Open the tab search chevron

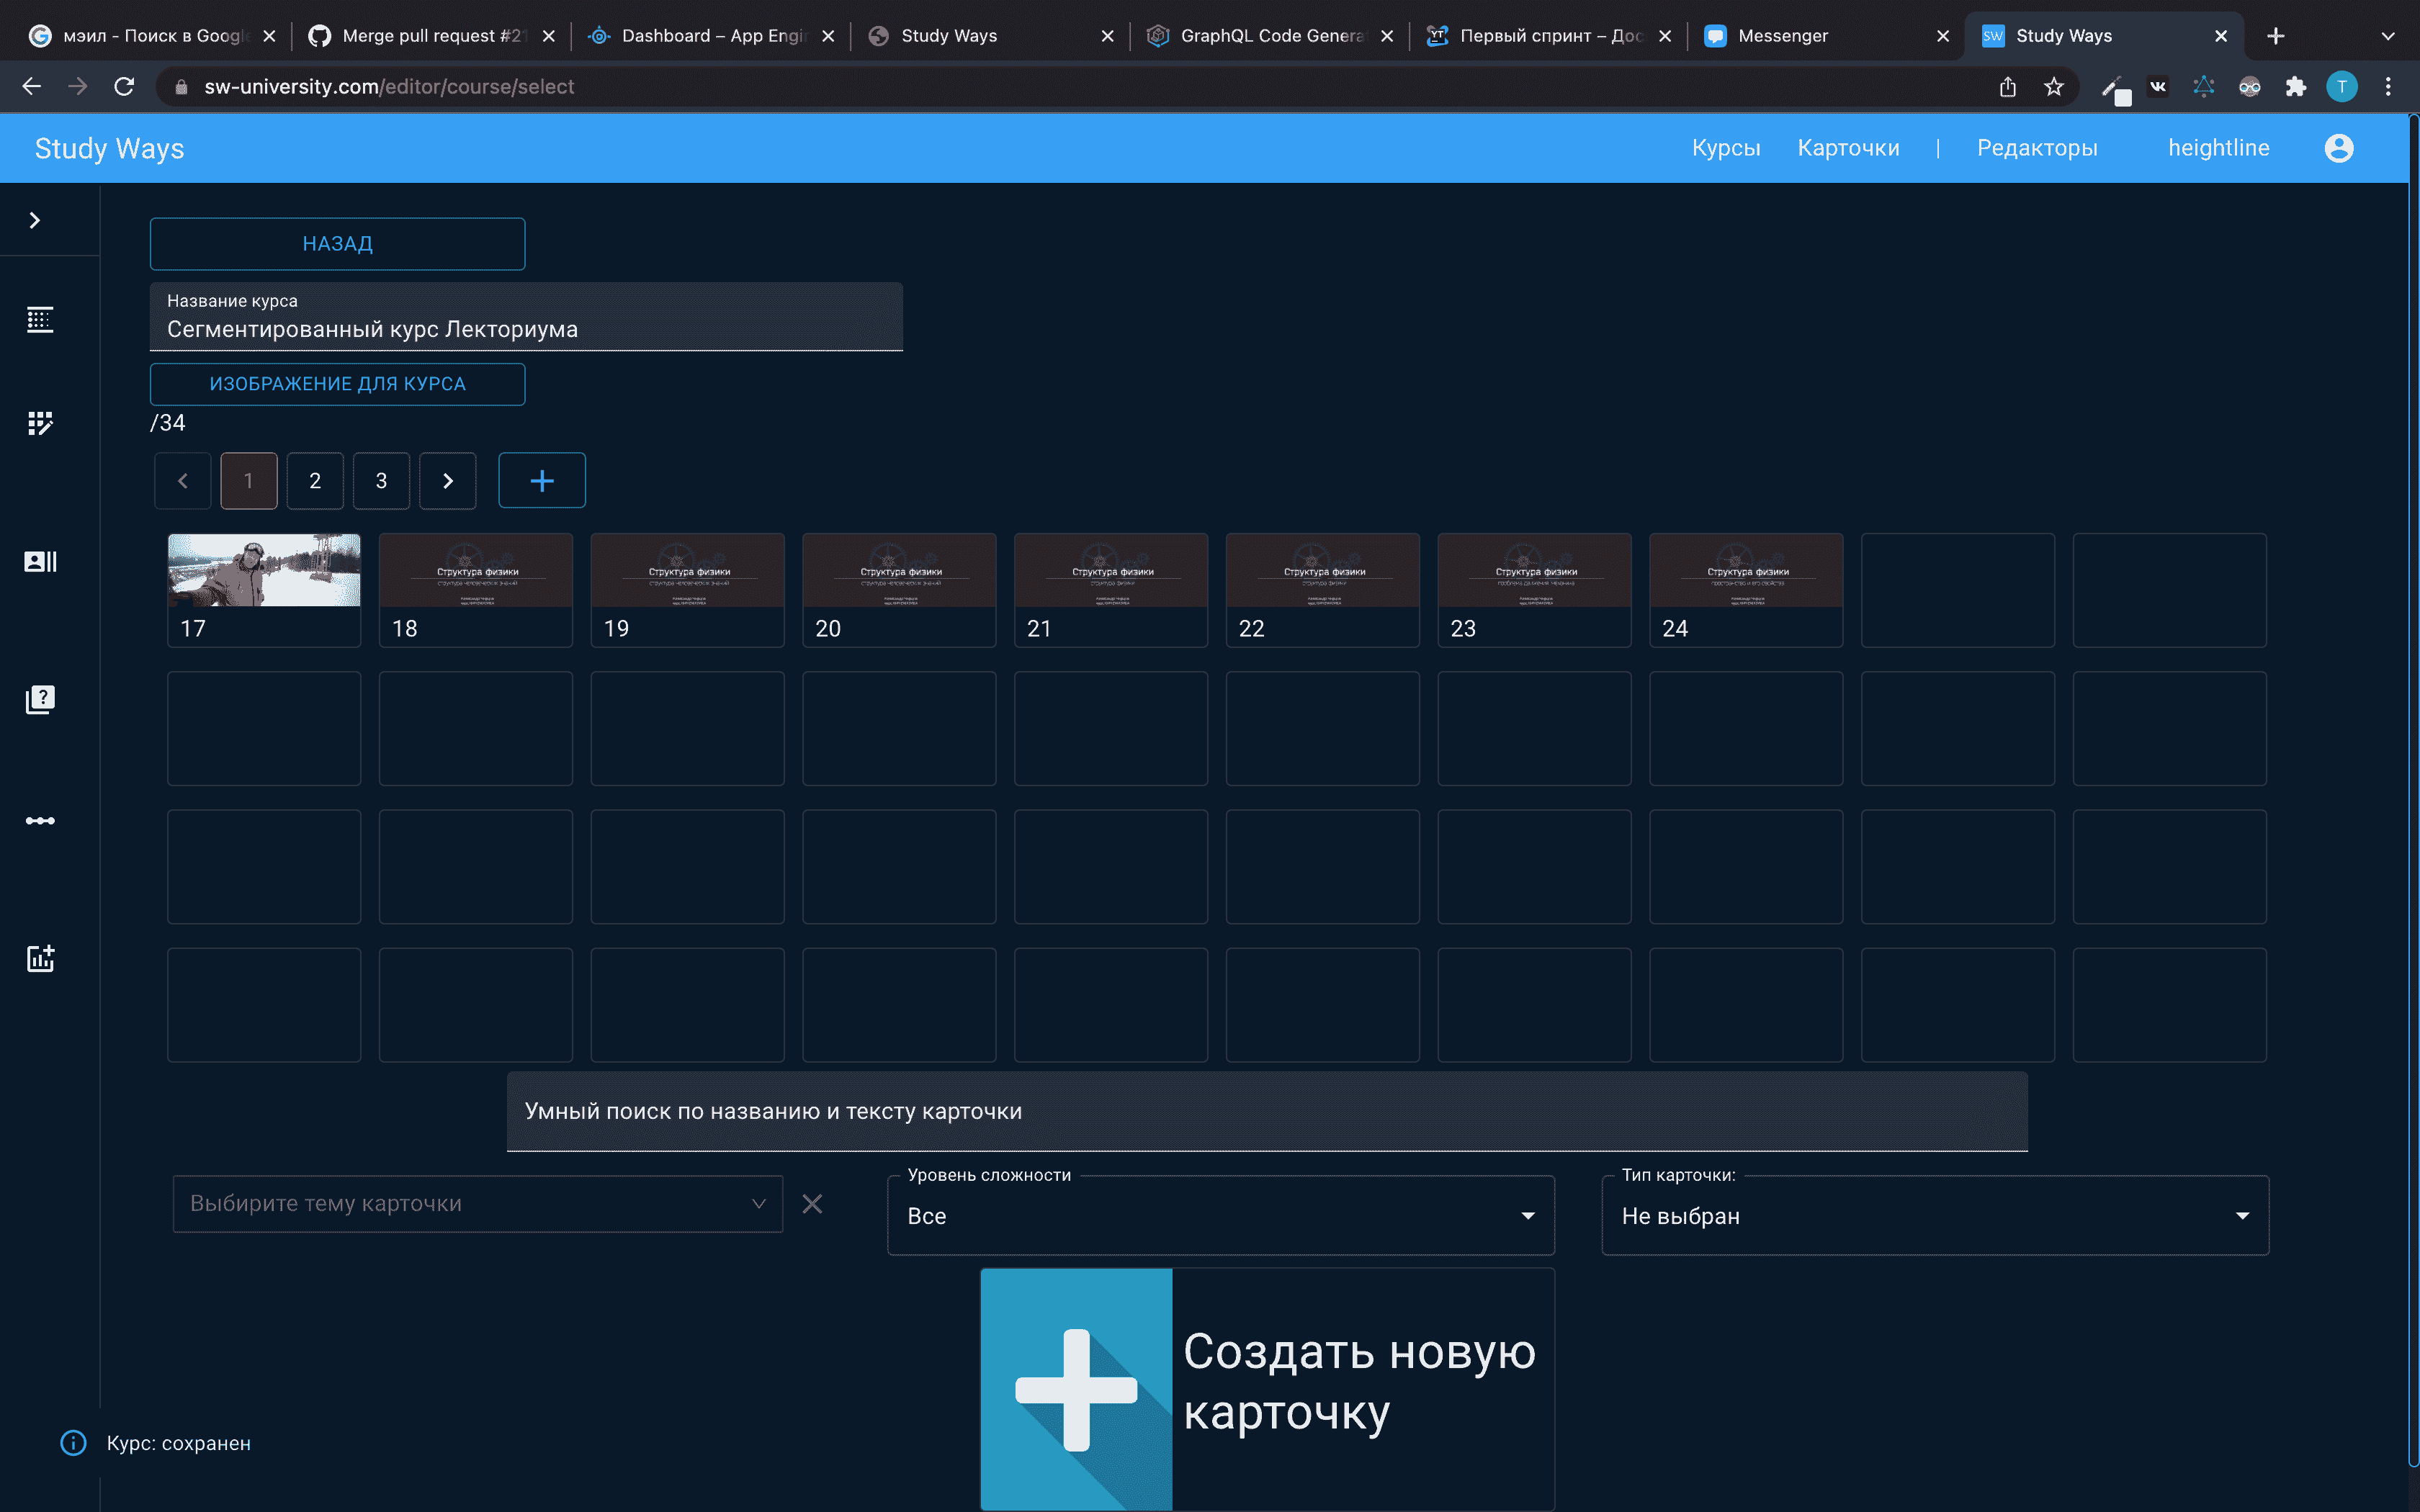2388,36
